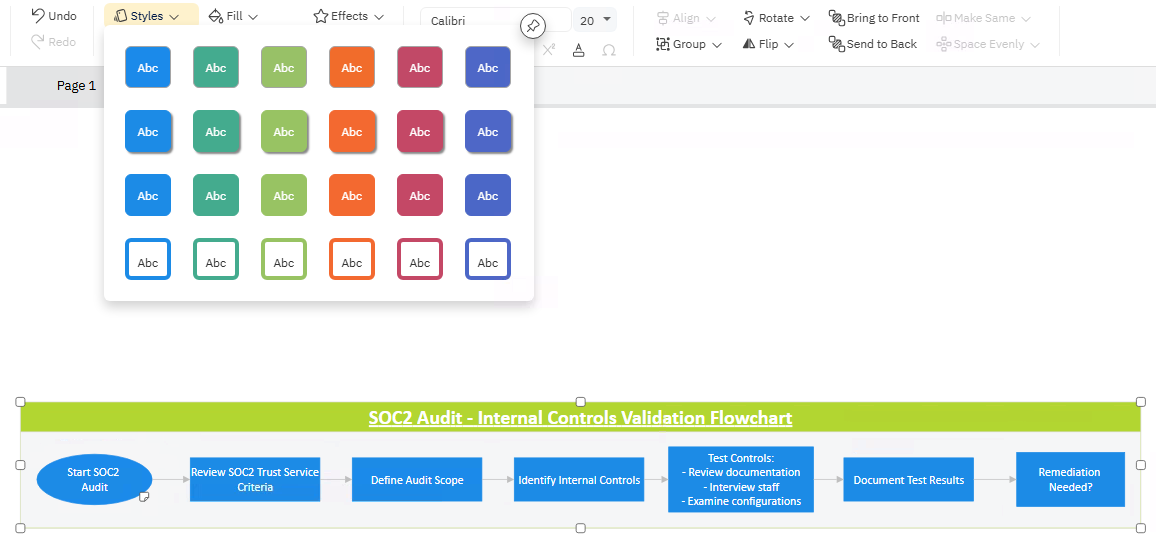Click the font color icon

[578, 50]
